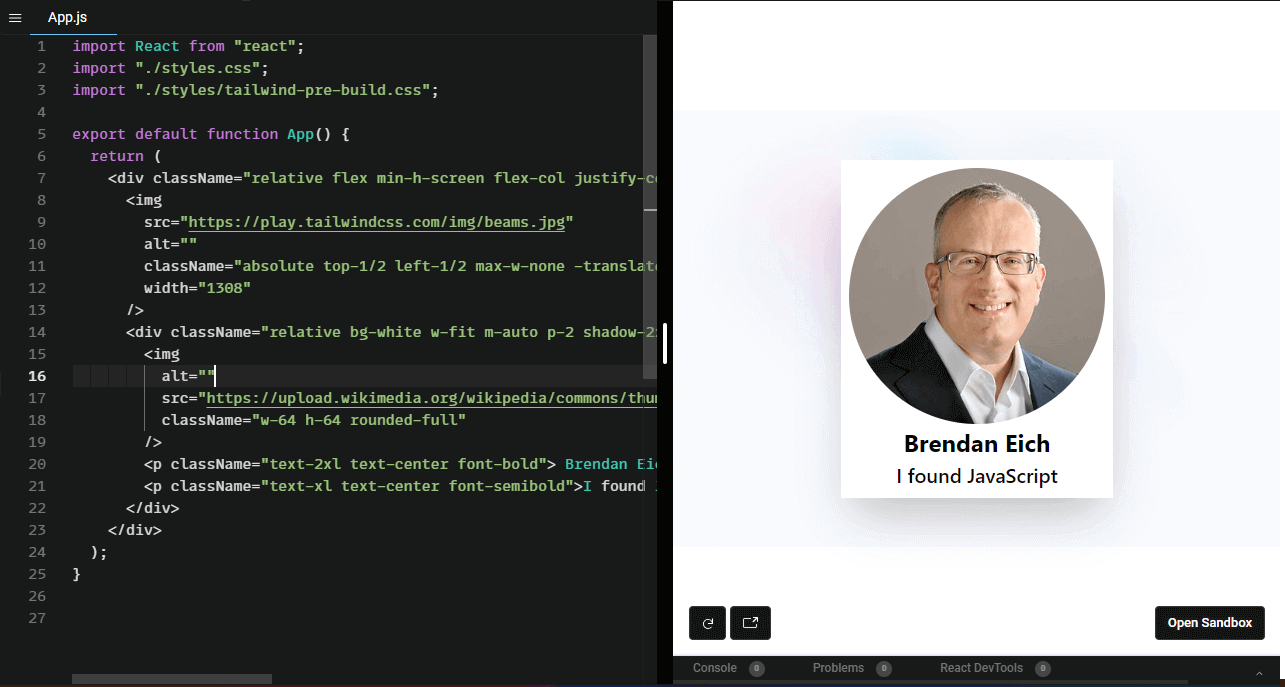This screenshot has width=1285, height=687.
Task: Click the Problems count badge
Action: 884,669
